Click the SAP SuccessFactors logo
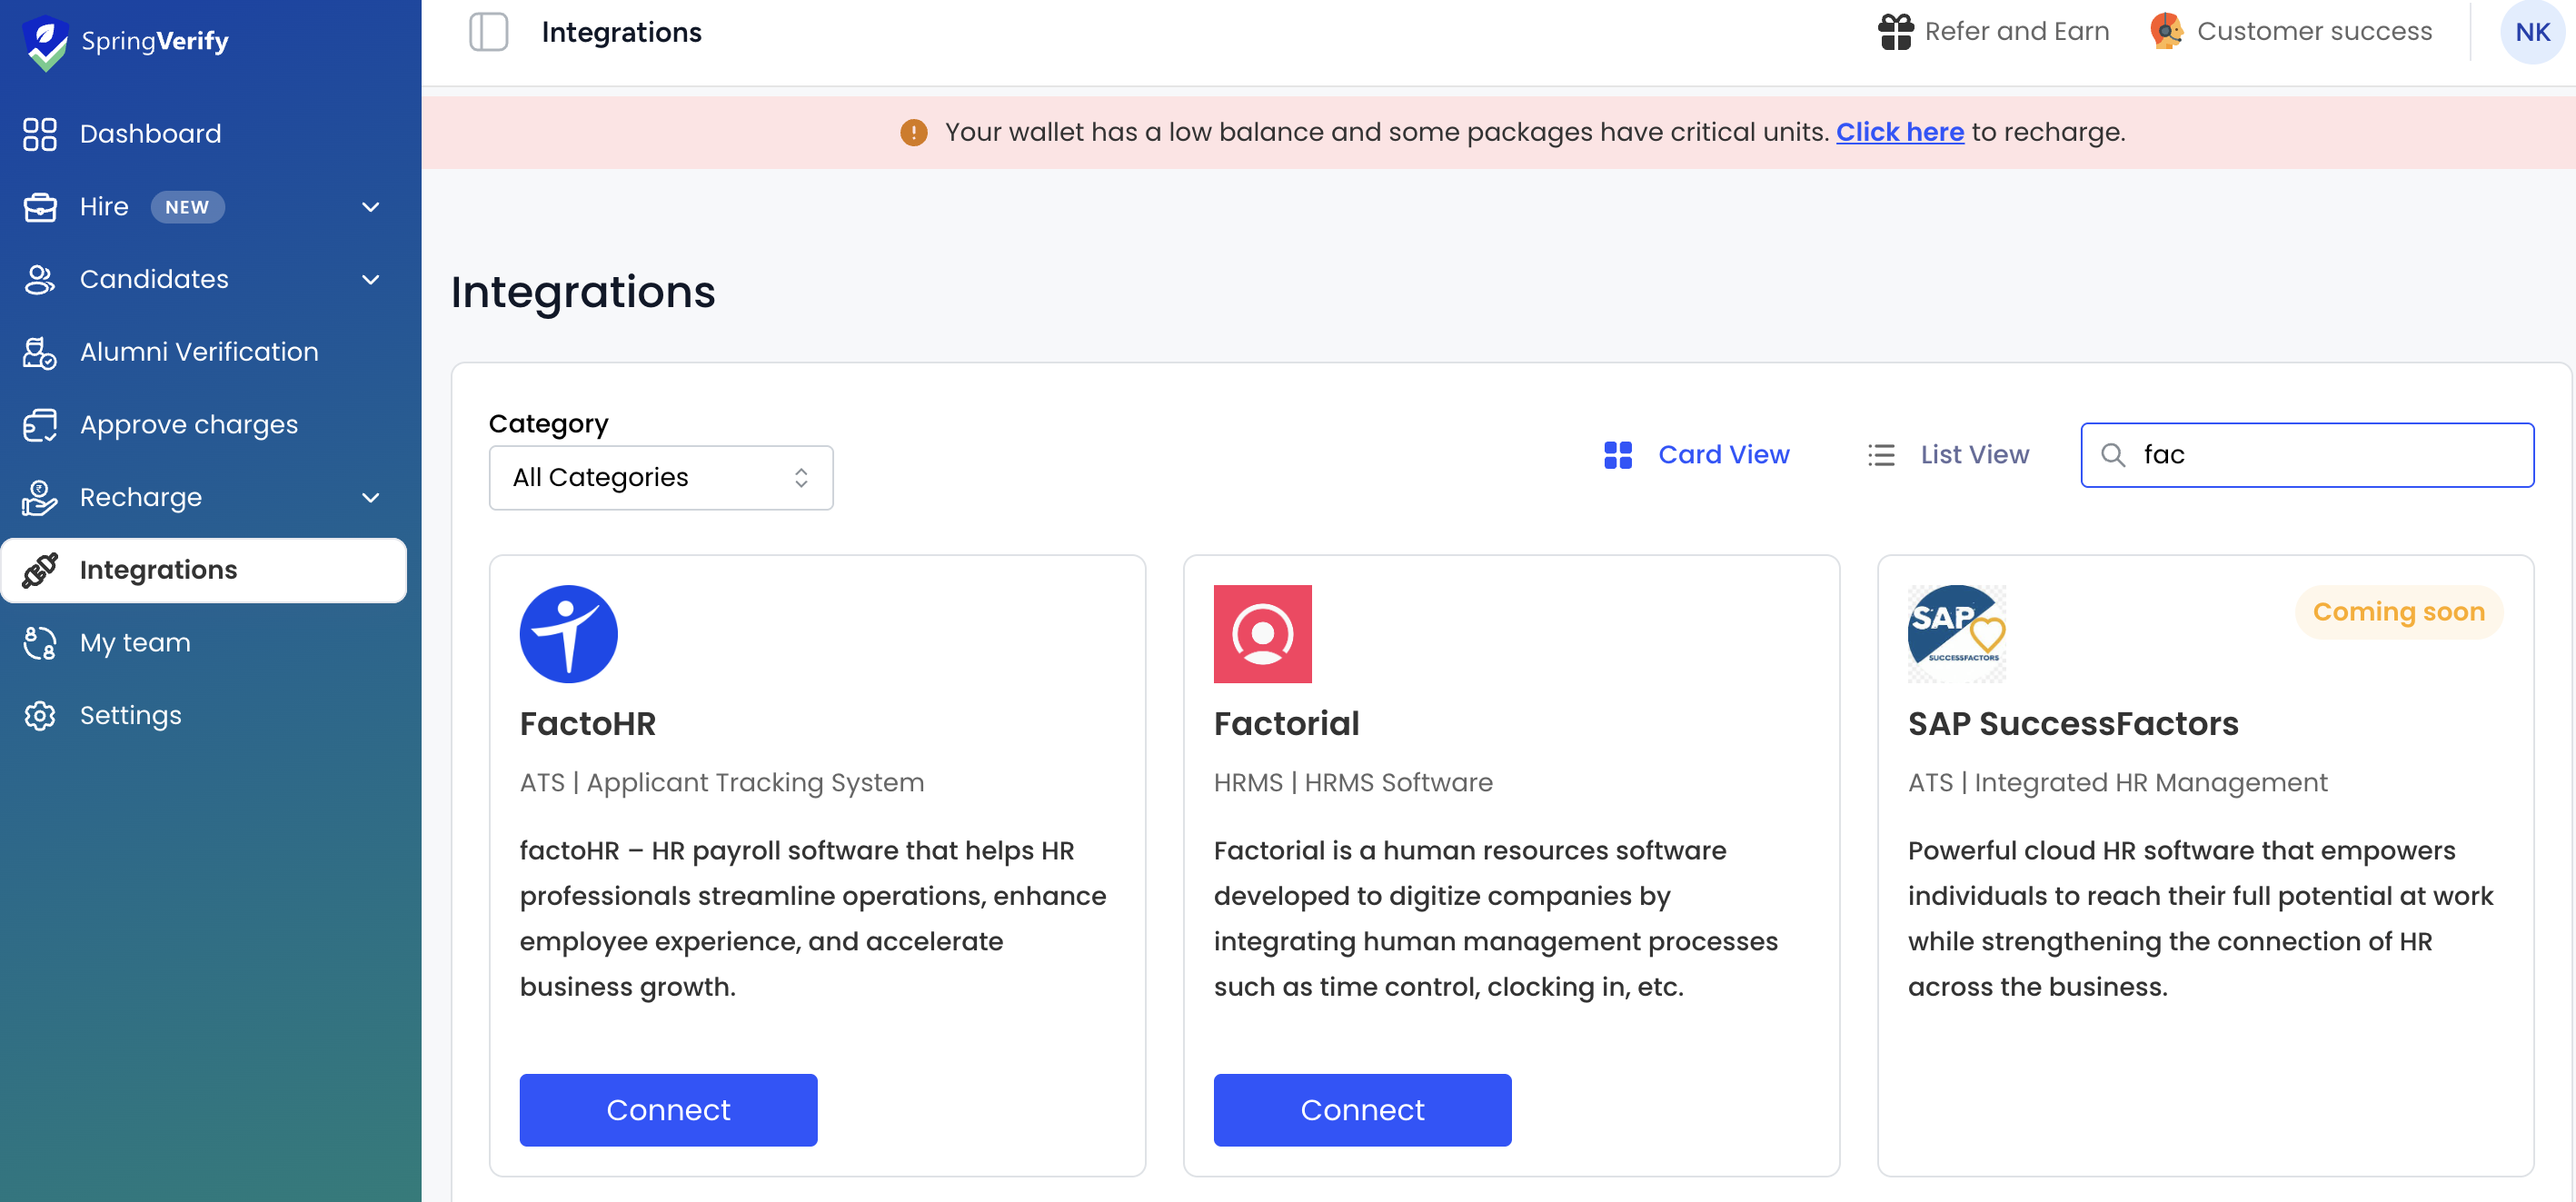 [1956, 634]
